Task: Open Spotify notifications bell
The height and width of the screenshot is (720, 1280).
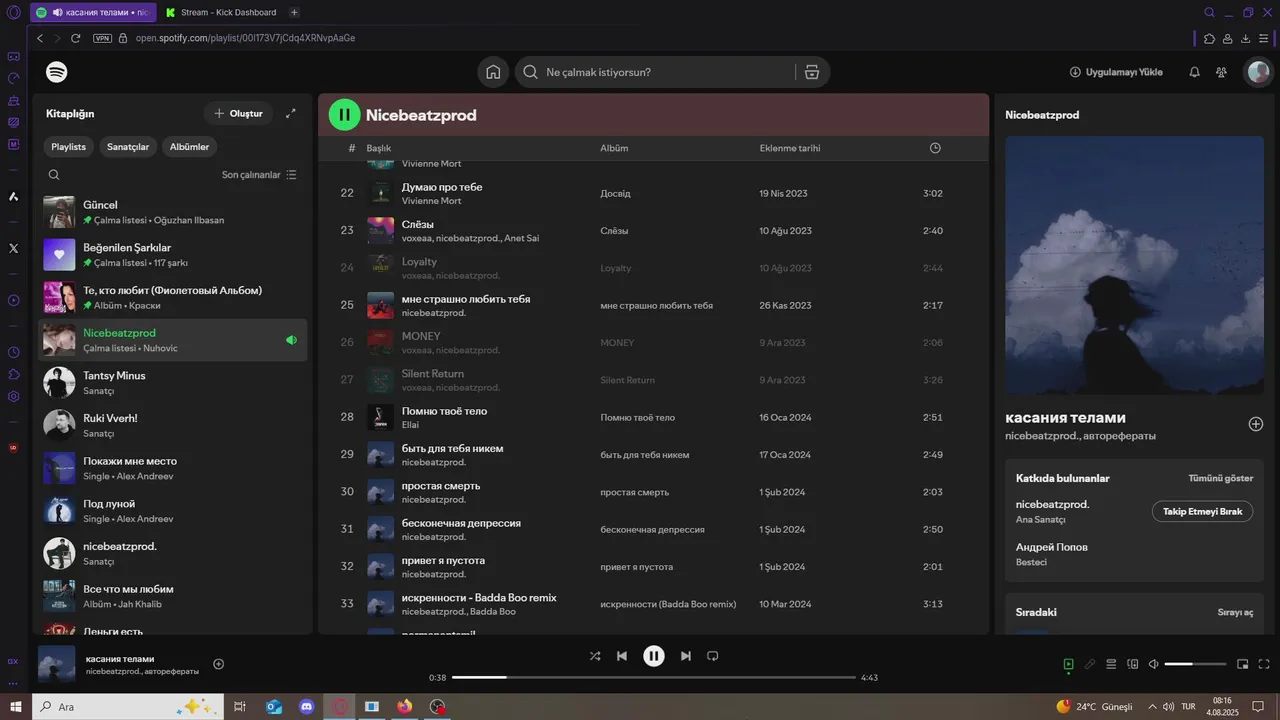Action: pyautogui.click(x=1194, y=72)
